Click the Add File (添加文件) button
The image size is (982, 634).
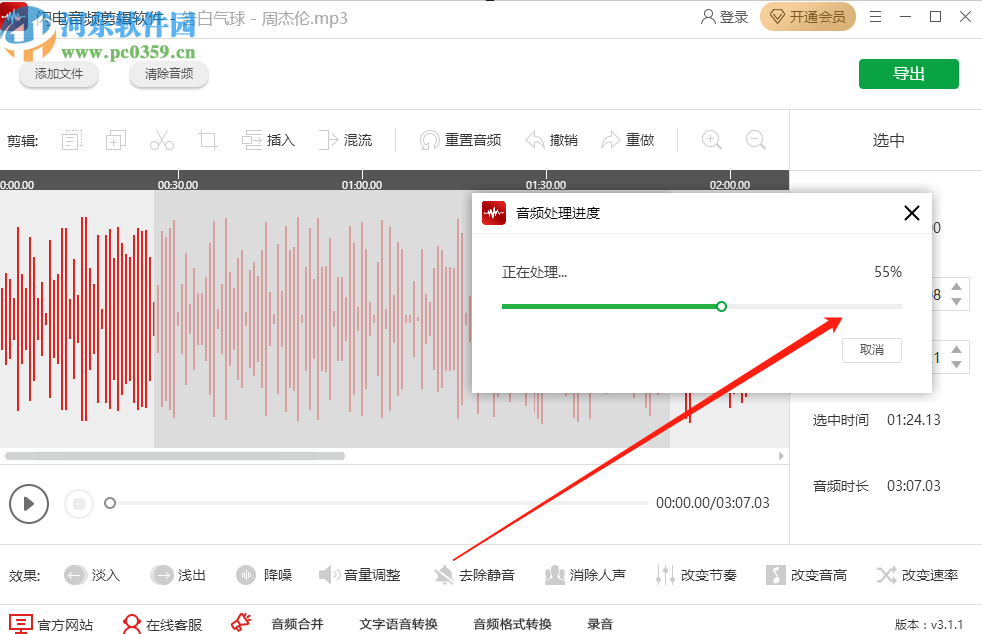tap(58, 74)
